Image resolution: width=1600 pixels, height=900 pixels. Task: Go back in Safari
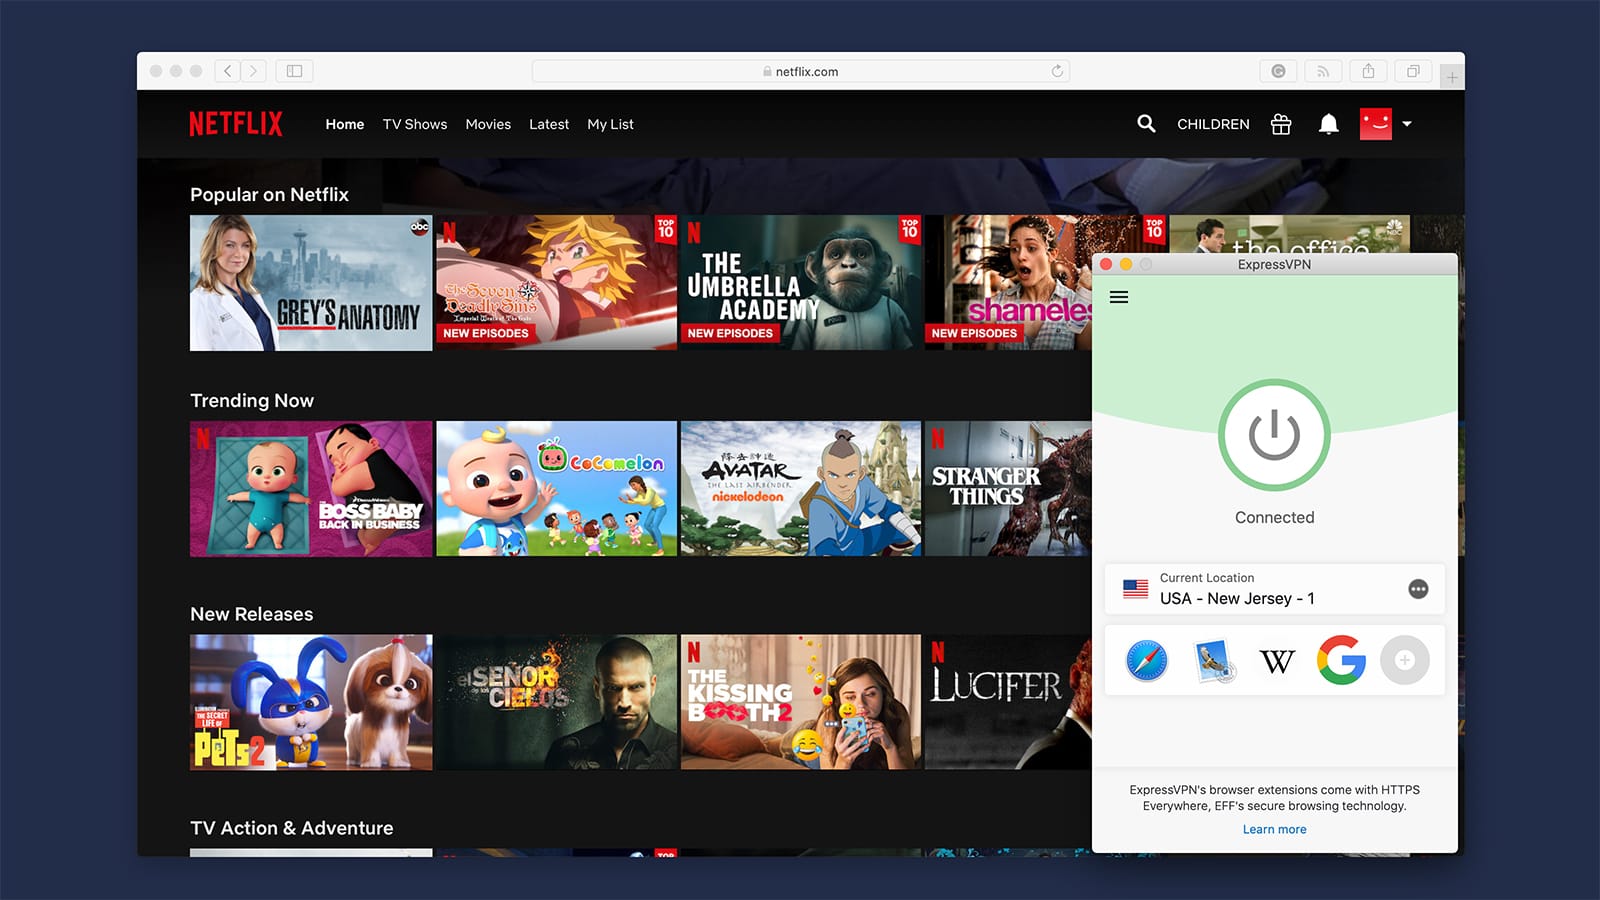click(228, 71)
